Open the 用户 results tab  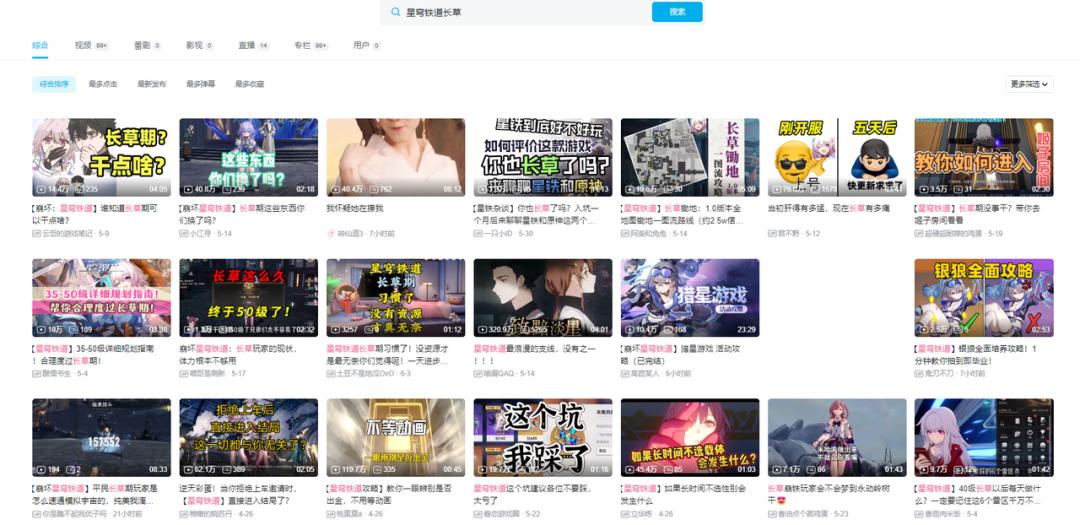pyautogui.click(x=366, y=45)
